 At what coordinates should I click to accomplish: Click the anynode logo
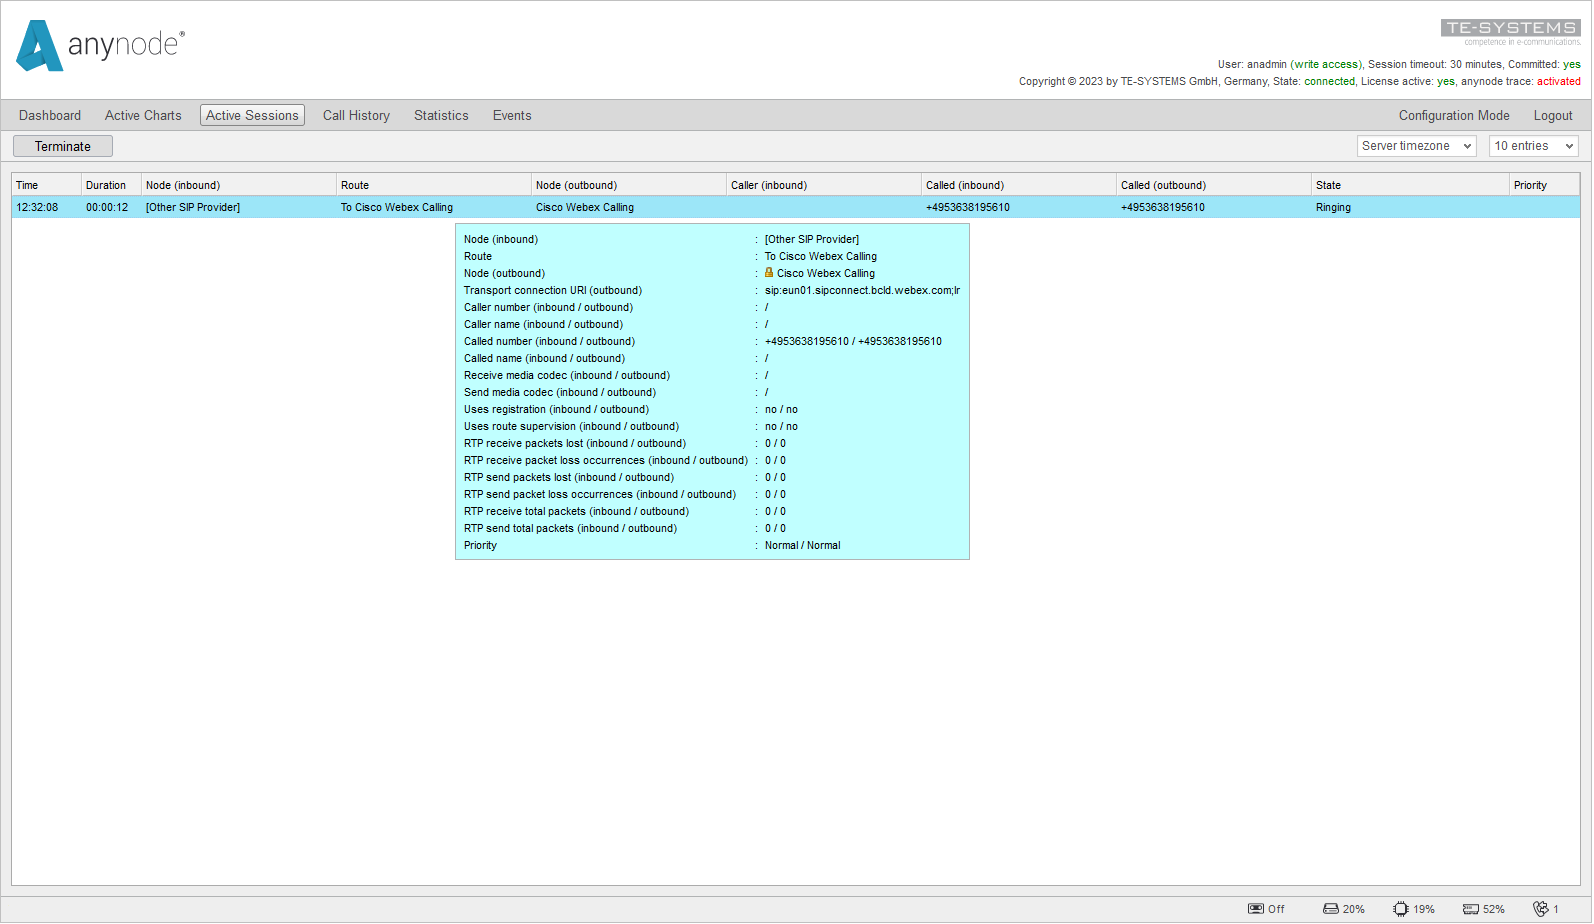100,45
